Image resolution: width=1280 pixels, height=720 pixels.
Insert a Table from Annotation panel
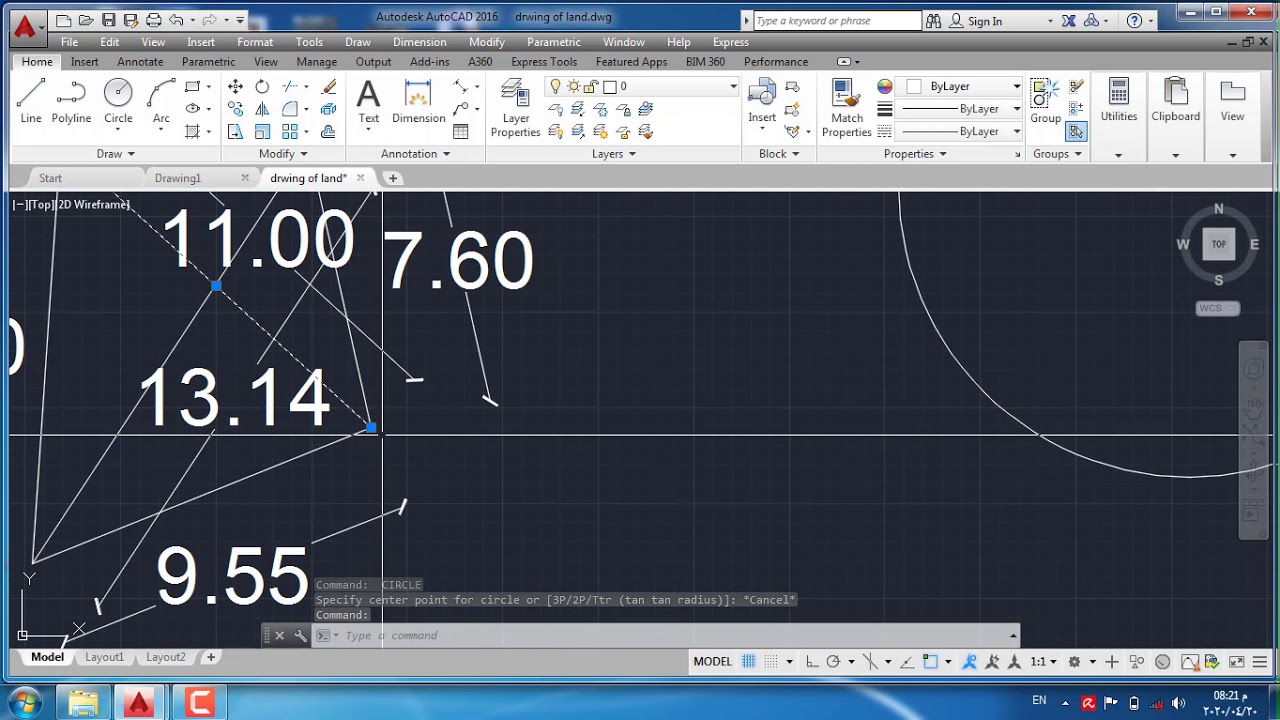461,131
